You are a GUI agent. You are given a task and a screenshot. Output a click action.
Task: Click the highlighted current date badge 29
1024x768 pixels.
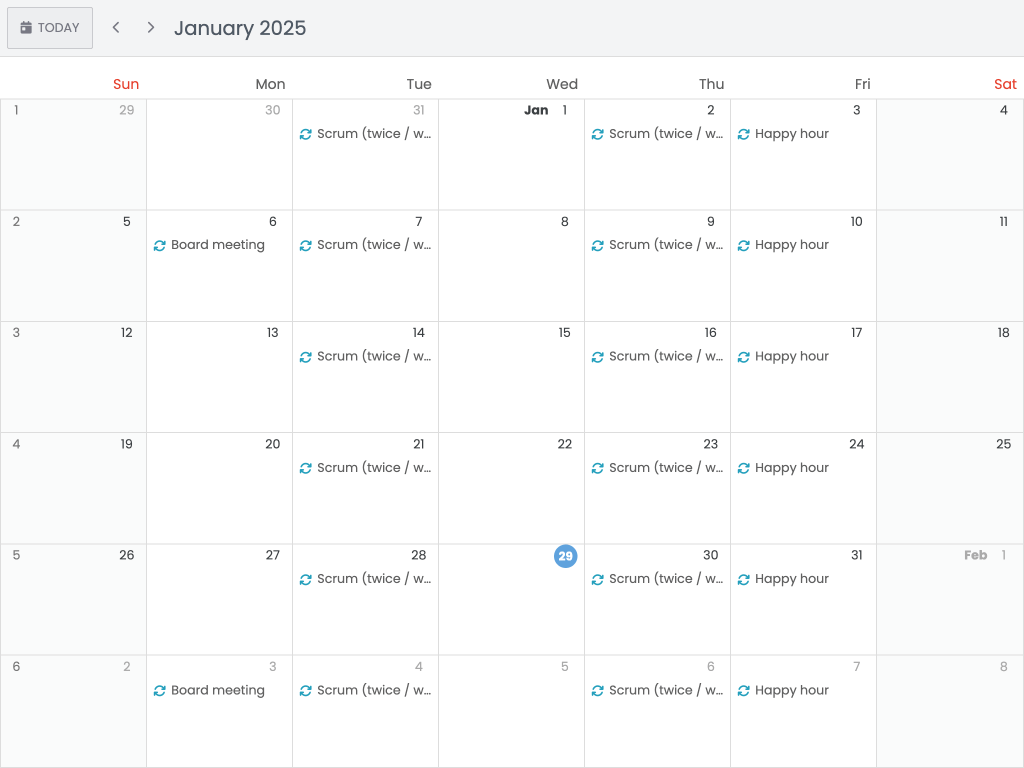[x=565, y=556]
